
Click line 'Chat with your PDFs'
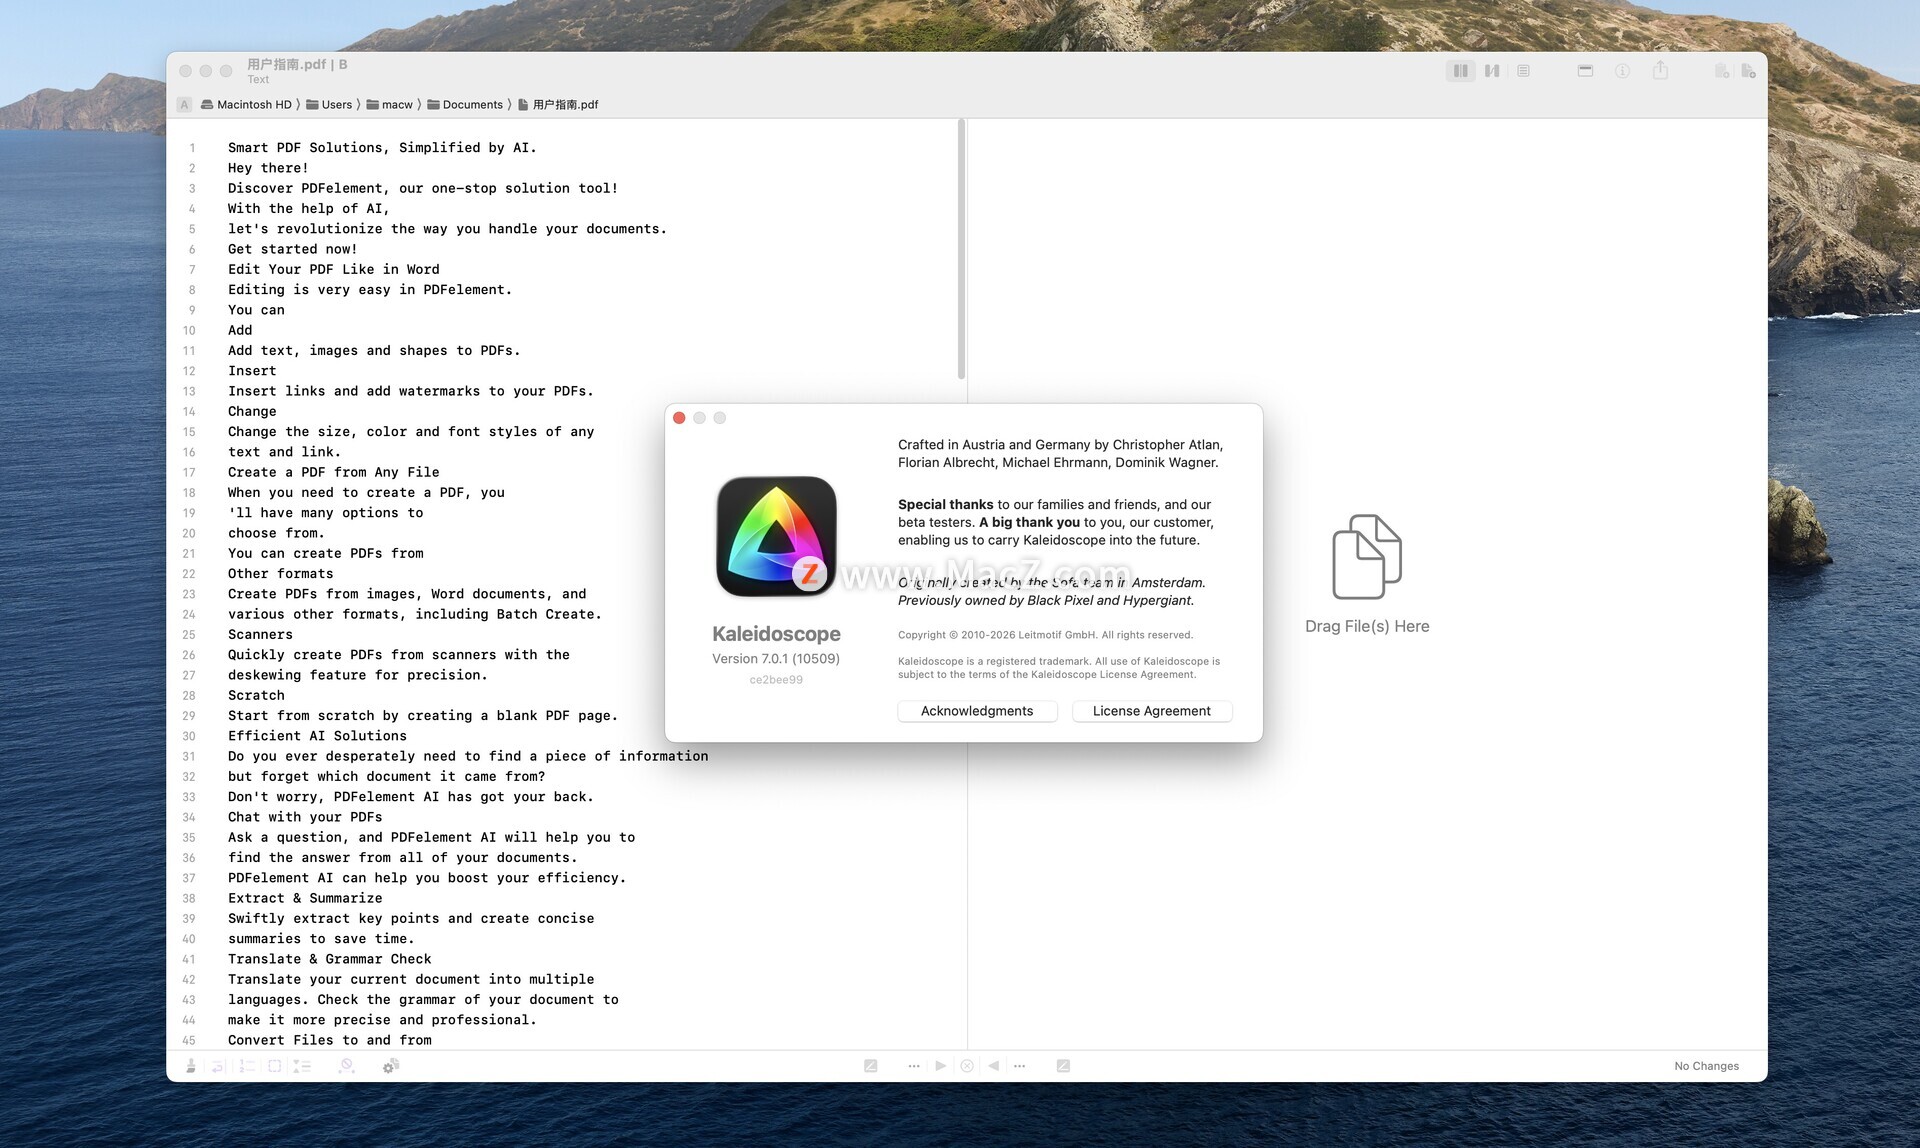click(305, 817)
